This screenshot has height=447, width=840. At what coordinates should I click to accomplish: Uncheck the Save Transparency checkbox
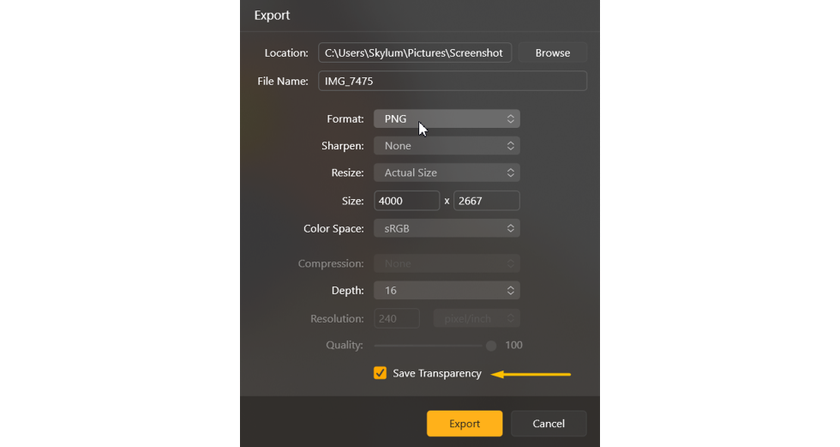380,373
